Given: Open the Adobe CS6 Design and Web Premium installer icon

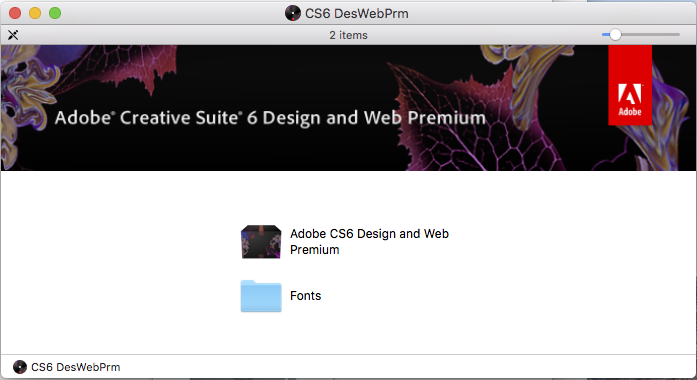Looking at the screenshot, I should [x=261, y=242].
